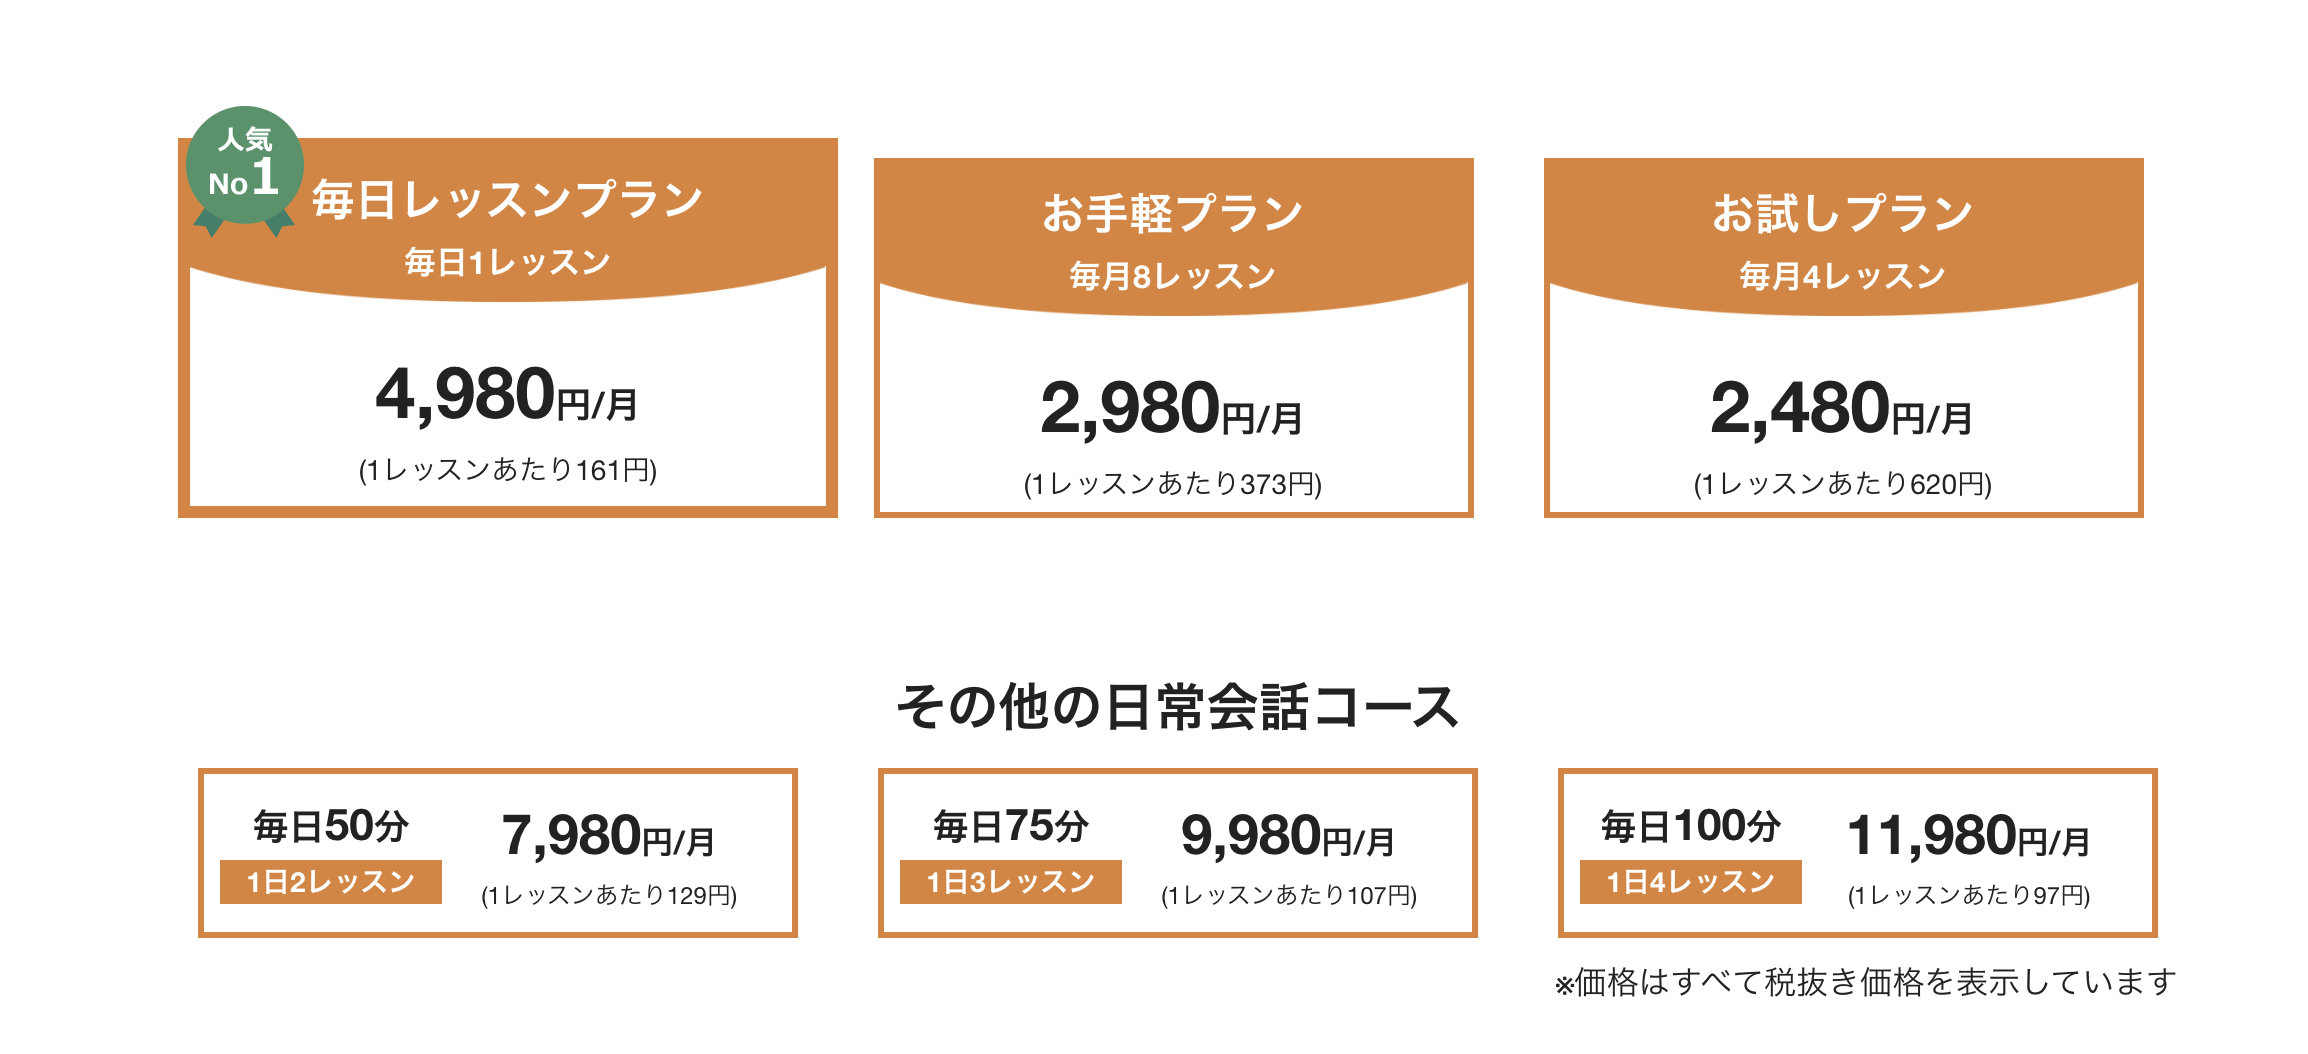Click the 2,980円/月 price
Image resolution: width=2308 pixels, height=1054 pixels.
[x=1172, y=410]
